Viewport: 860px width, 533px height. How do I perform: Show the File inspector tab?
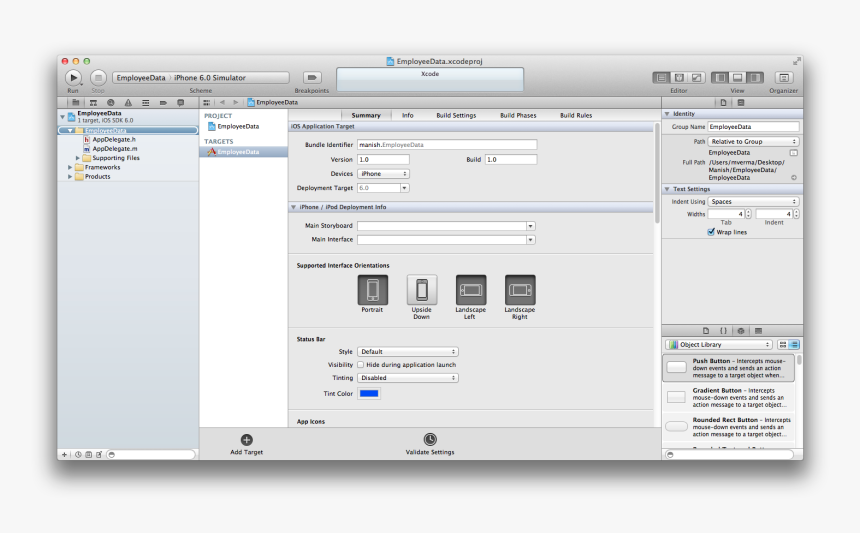point(723,103)
